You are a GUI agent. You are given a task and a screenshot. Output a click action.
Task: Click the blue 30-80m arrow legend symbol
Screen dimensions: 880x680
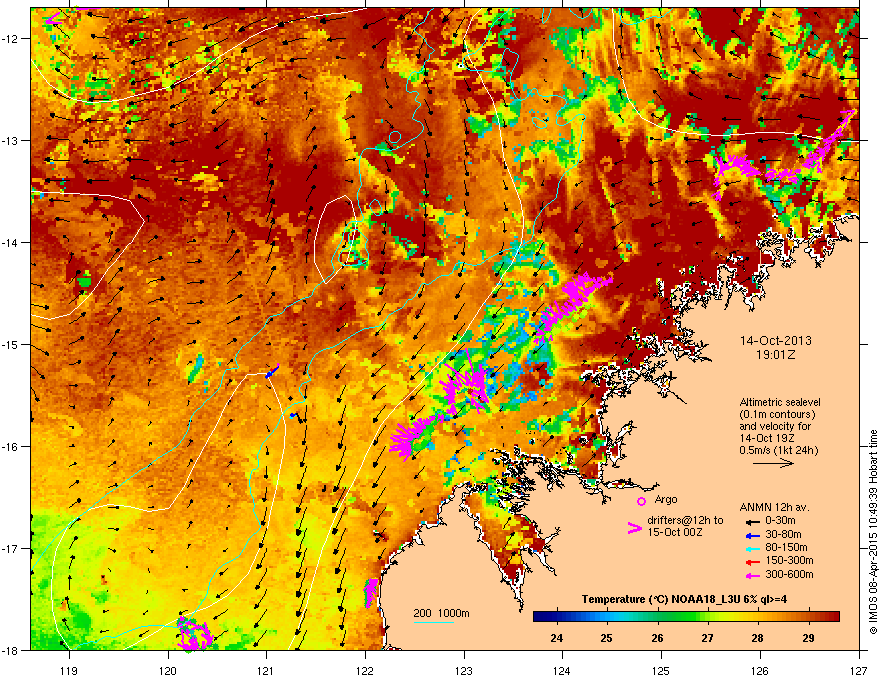(x=752, y=535)
